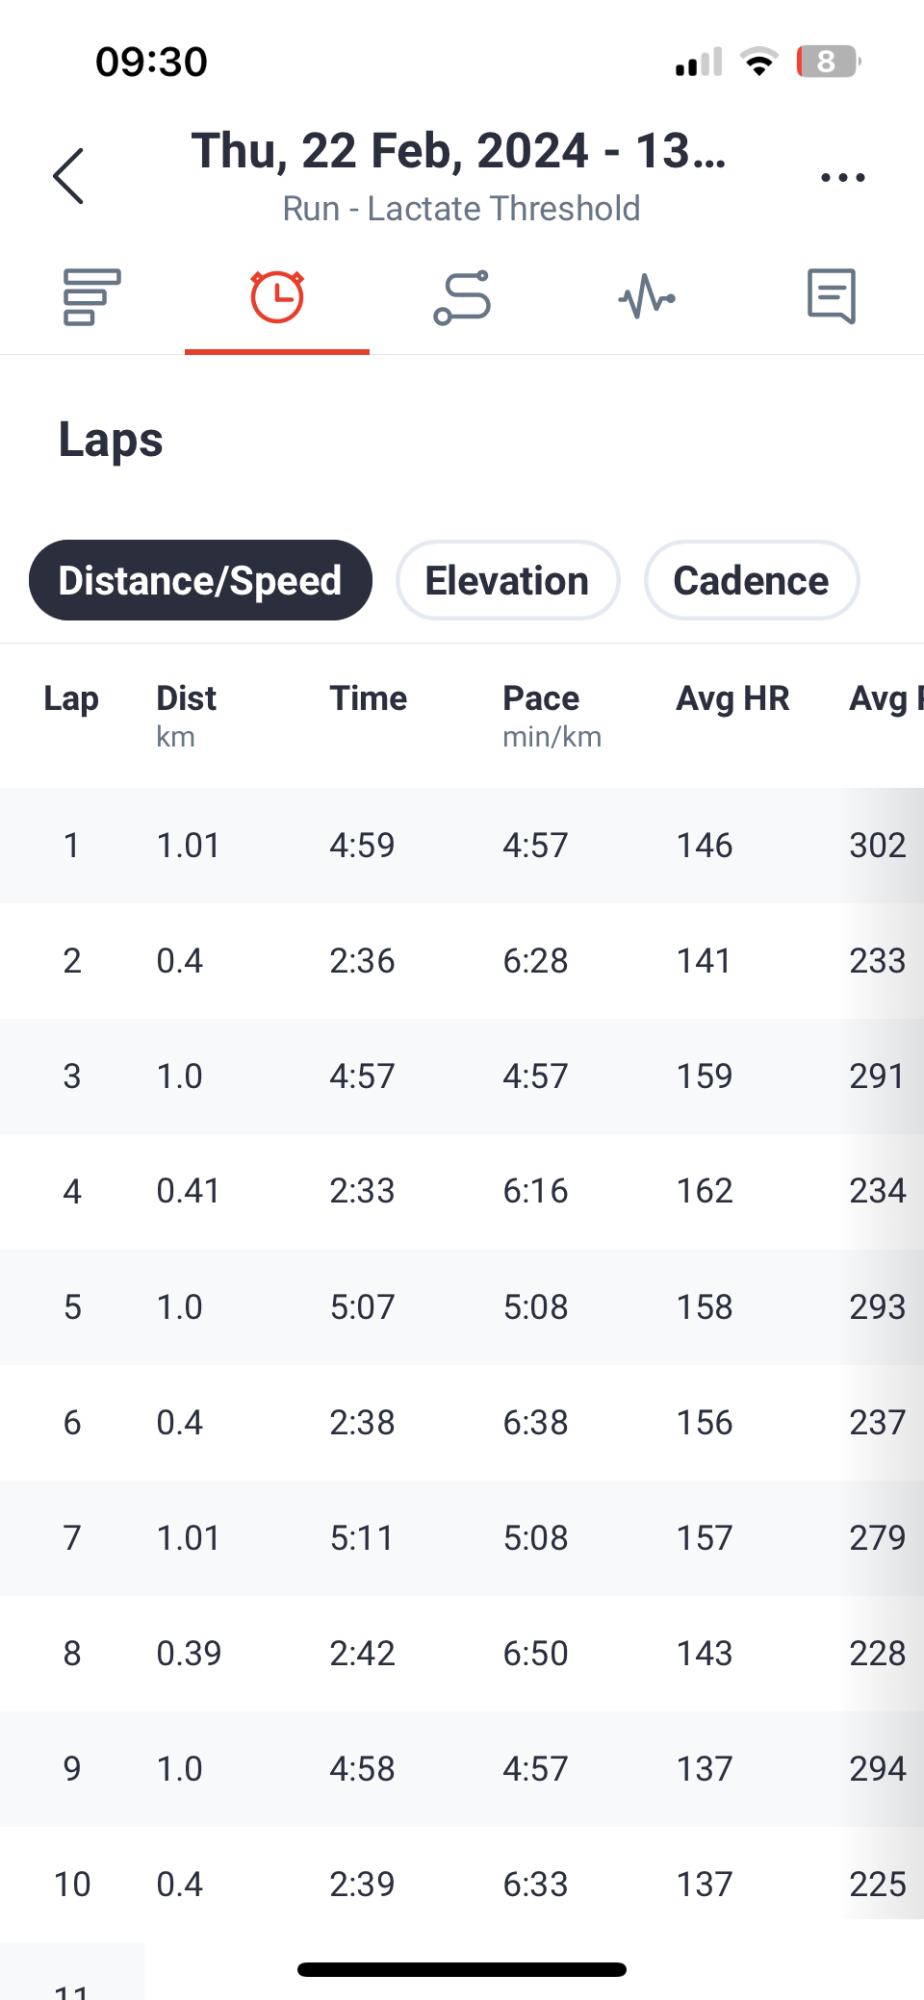924x2000 pixels.
Task: Open the route map tab icon
Action: click(462, 297)
